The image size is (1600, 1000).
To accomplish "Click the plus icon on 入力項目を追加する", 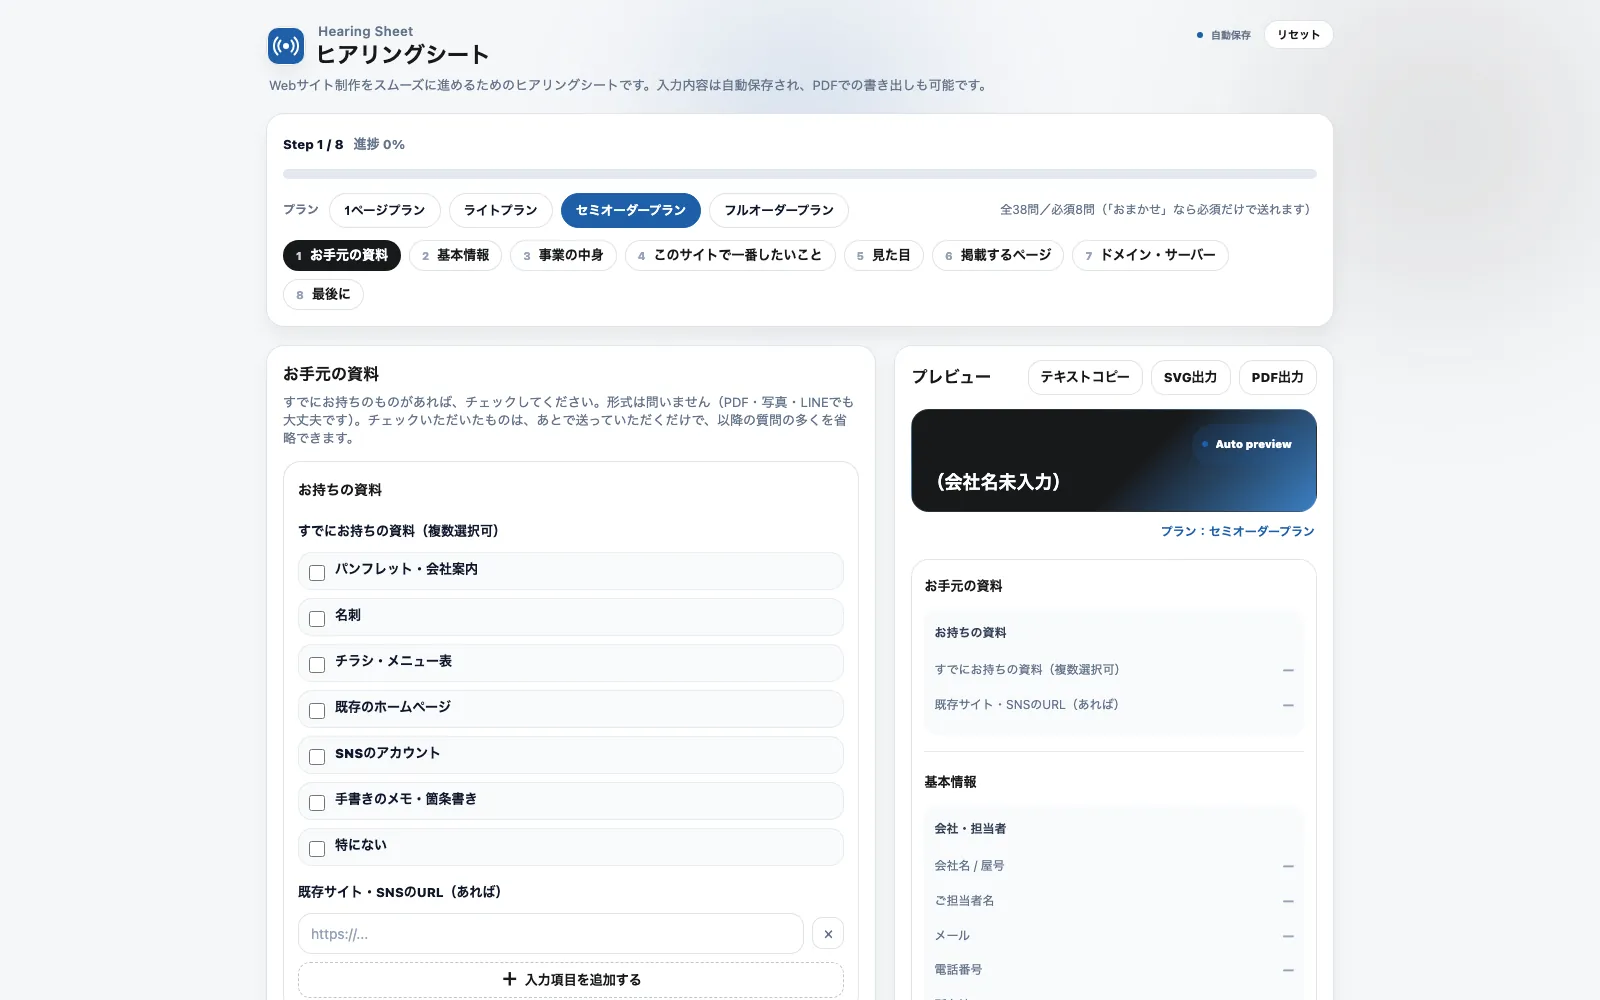I will [x=510, y=979].
